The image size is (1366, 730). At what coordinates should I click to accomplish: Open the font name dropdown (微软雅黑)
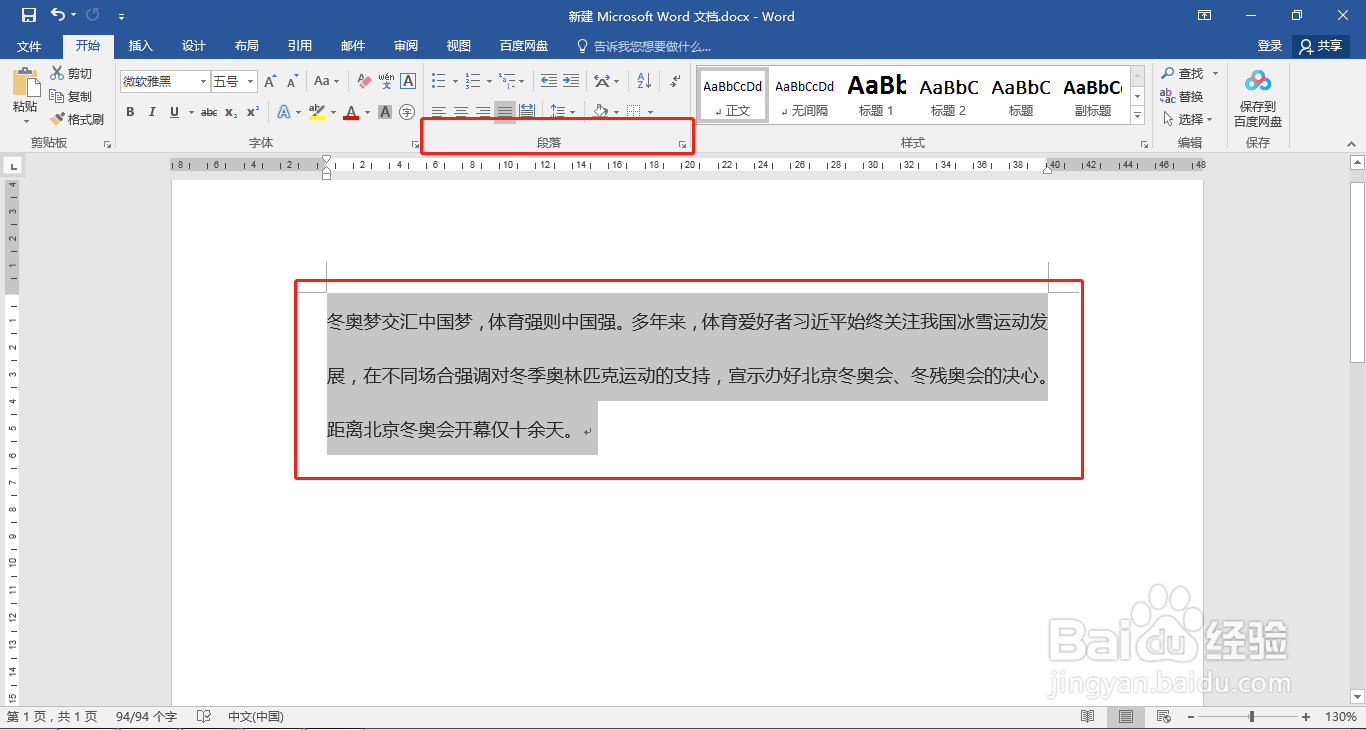pos(203,81)
